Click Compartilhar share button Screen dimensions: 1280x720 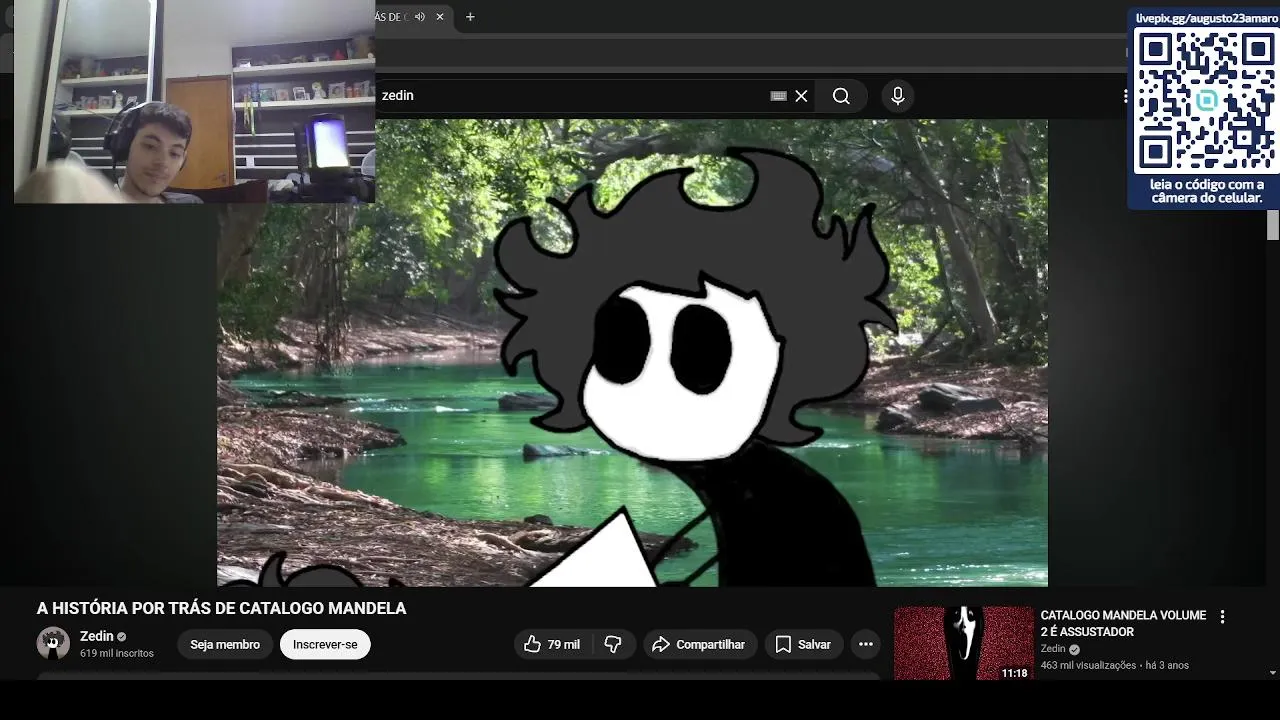click(x=700, y=645)
